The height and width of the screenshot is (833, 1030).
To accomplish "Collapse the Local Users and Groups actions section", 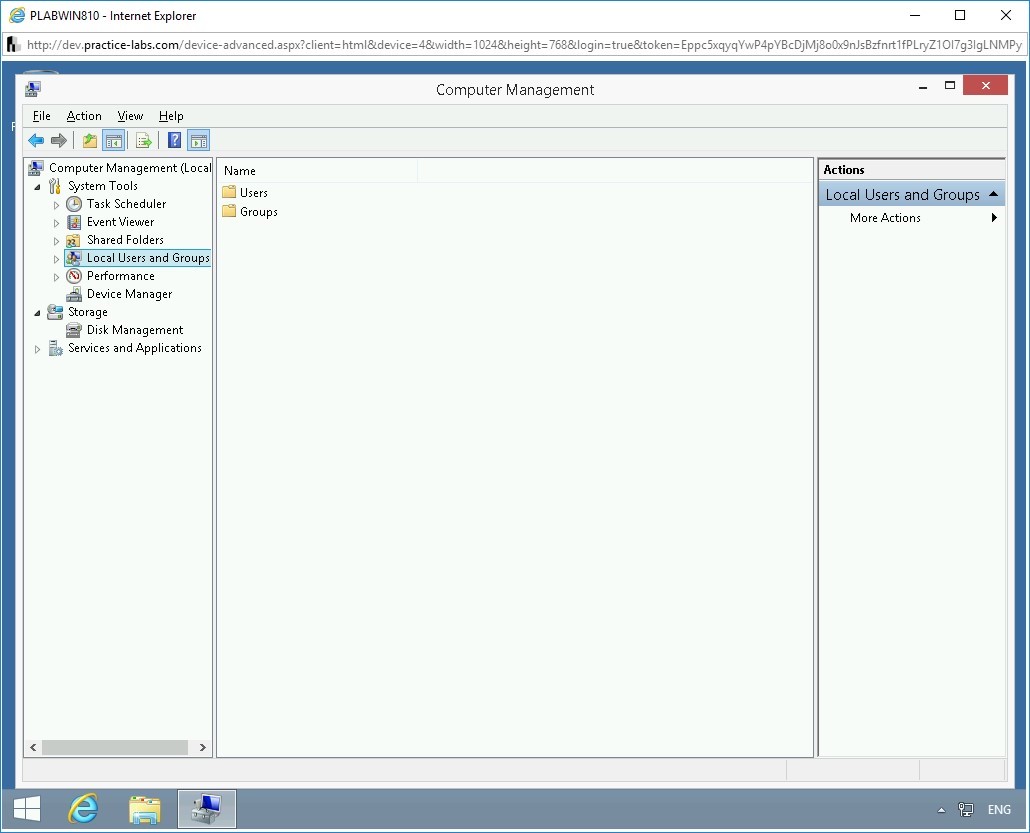I will click(x=993, y=194).
